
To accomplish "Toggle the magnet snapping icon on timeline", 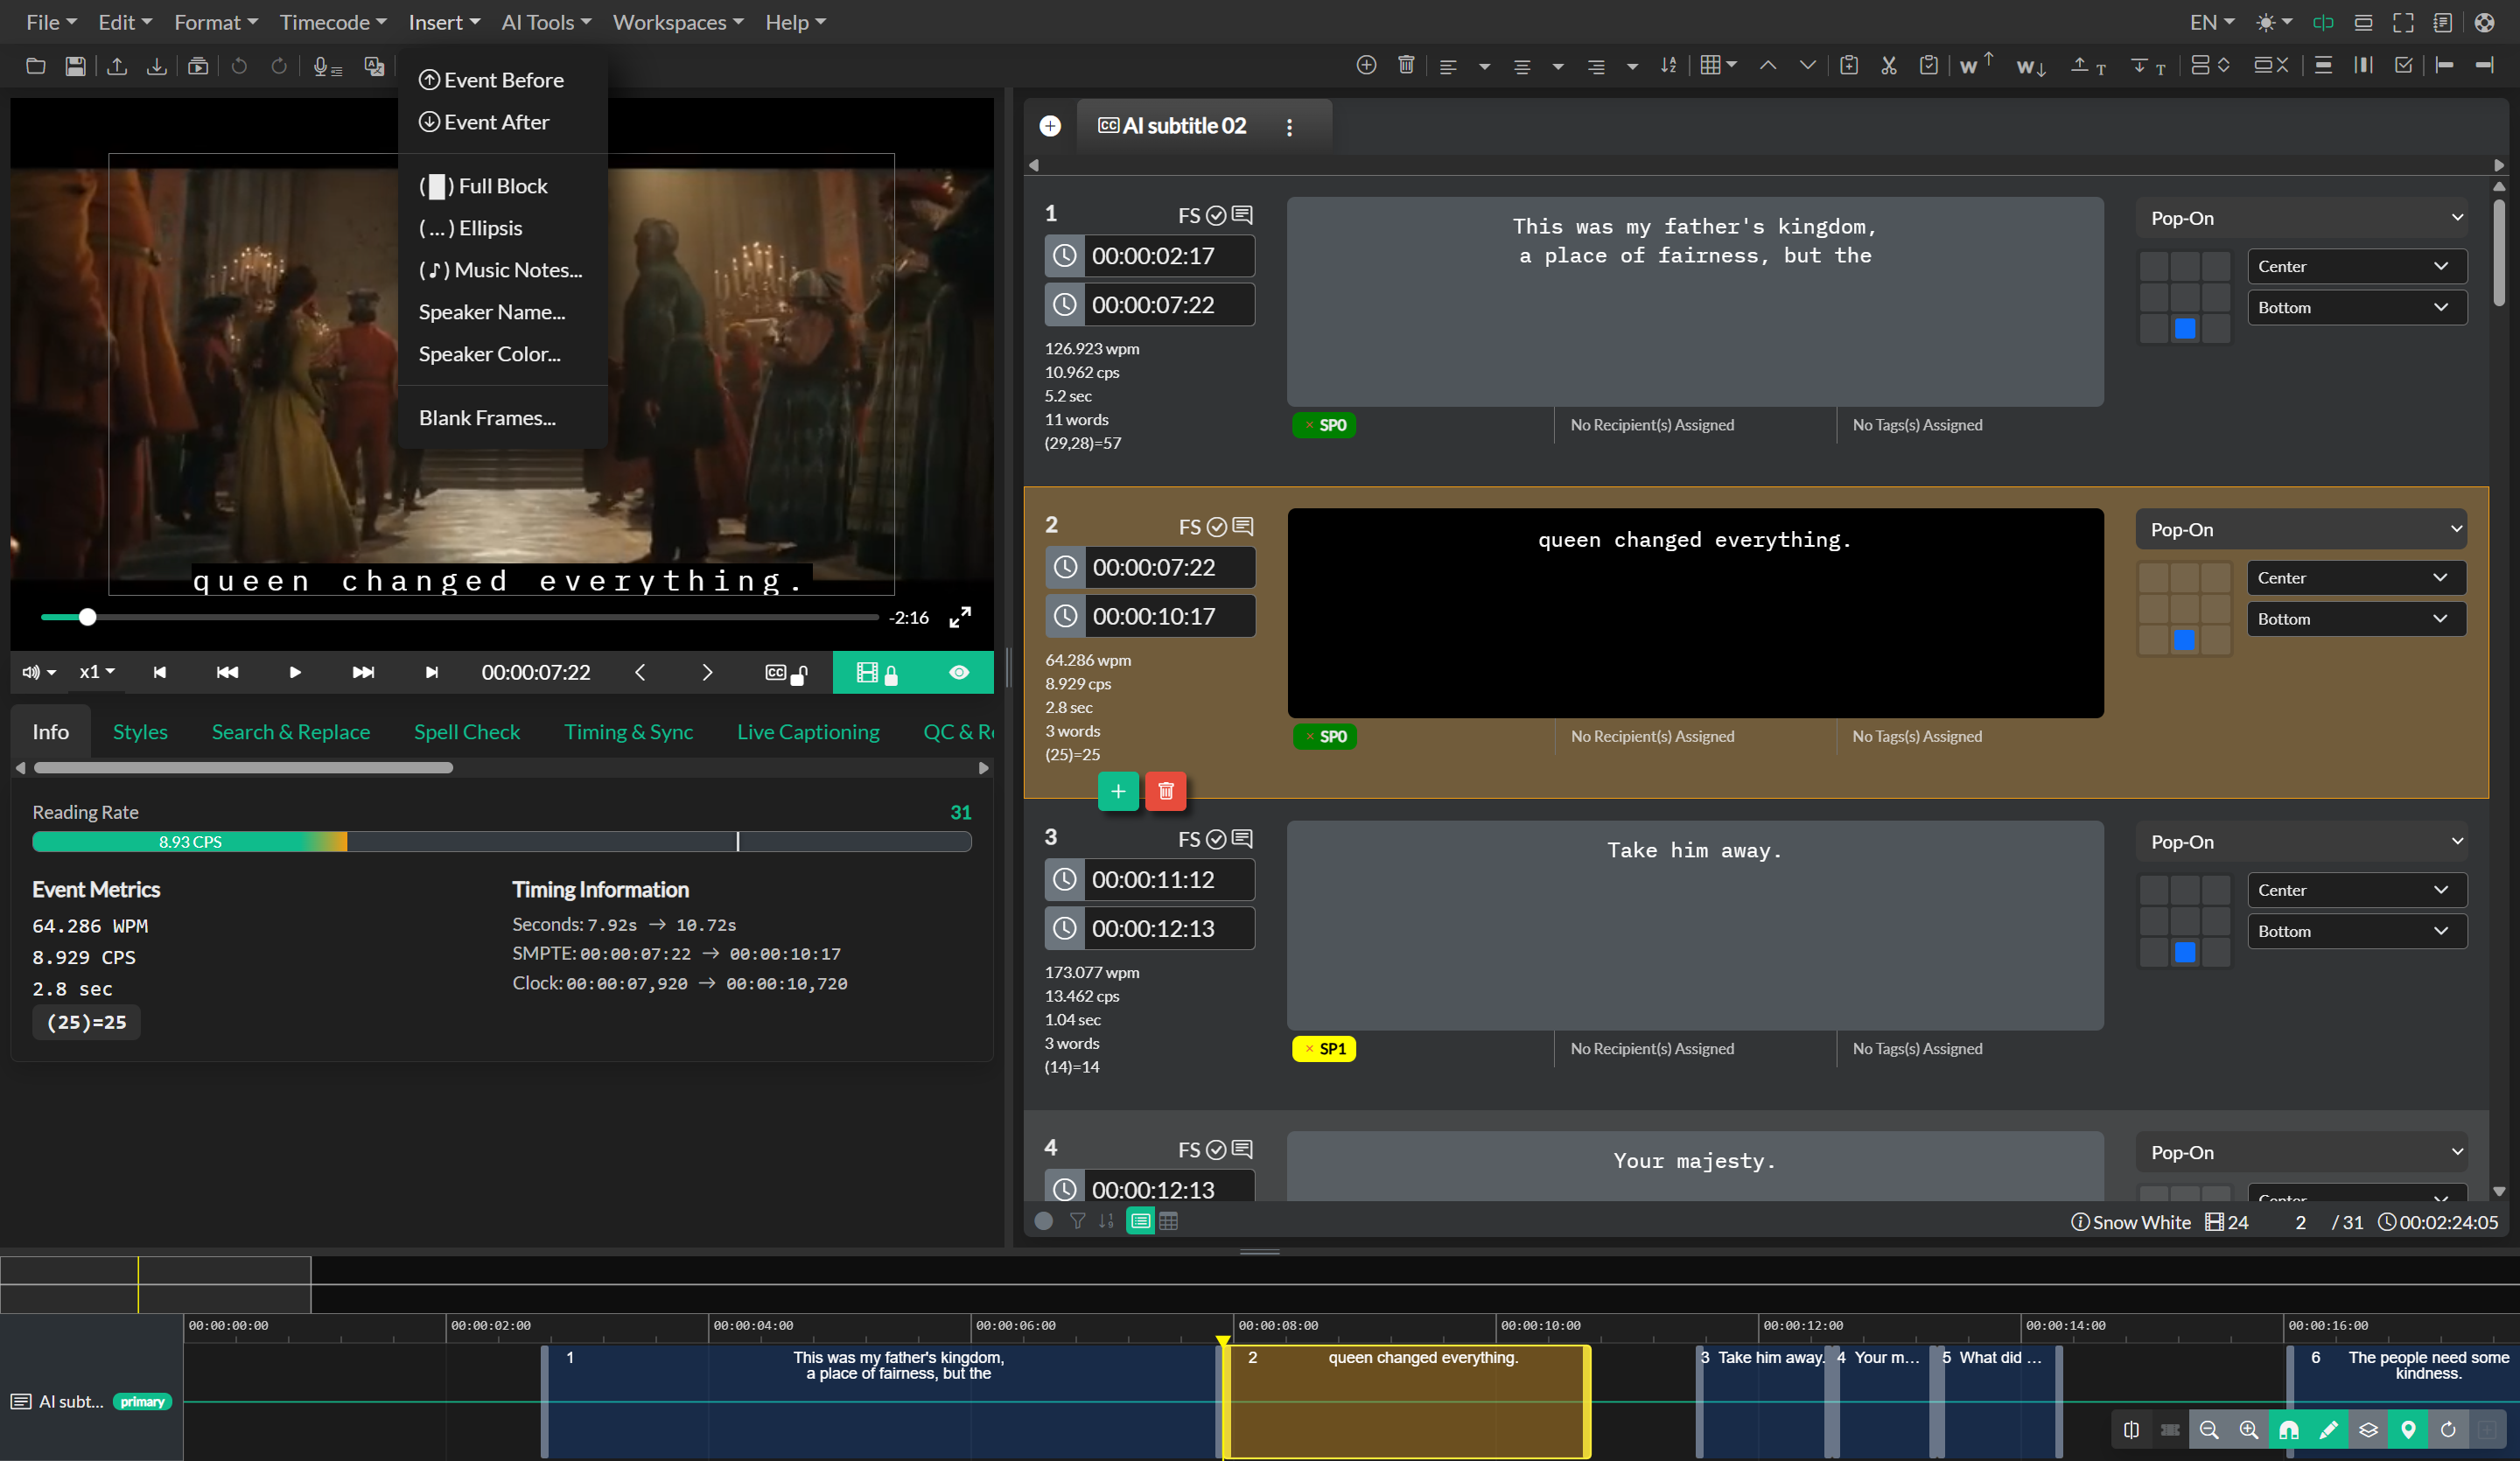I will point(2289,1430).
